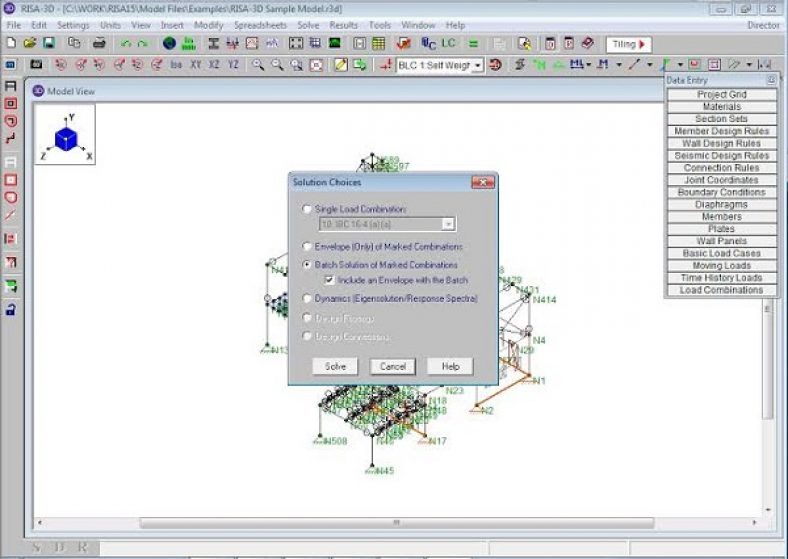Choose Envelope (Only) of Marked Combinations

(307, 246)
